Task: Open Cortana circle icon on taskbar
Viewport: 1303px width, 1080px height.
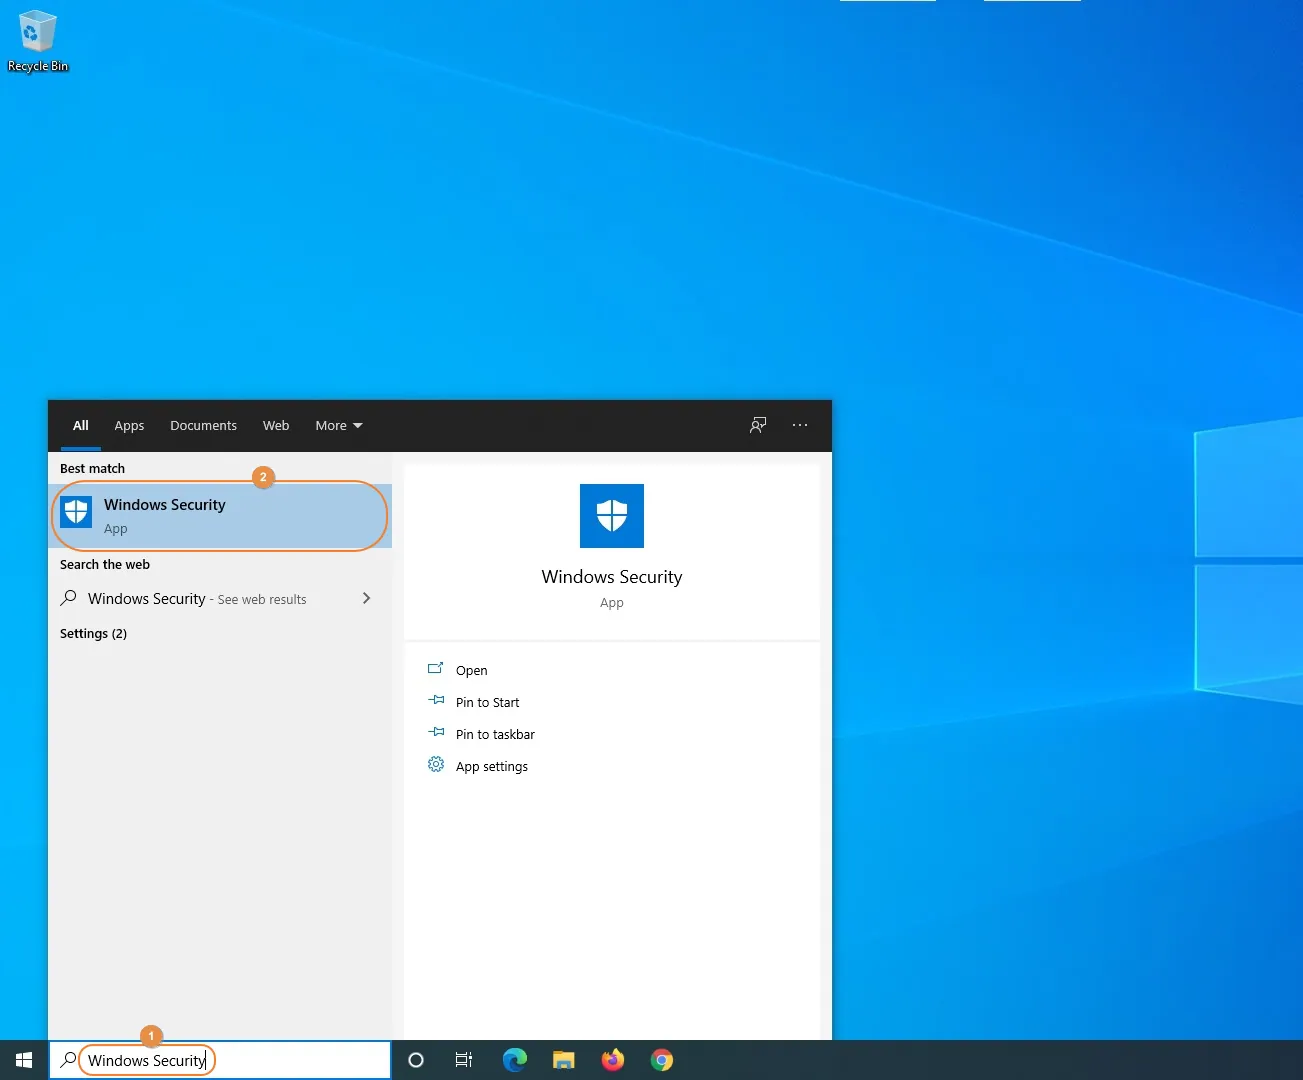Action: coord(416,1060)
